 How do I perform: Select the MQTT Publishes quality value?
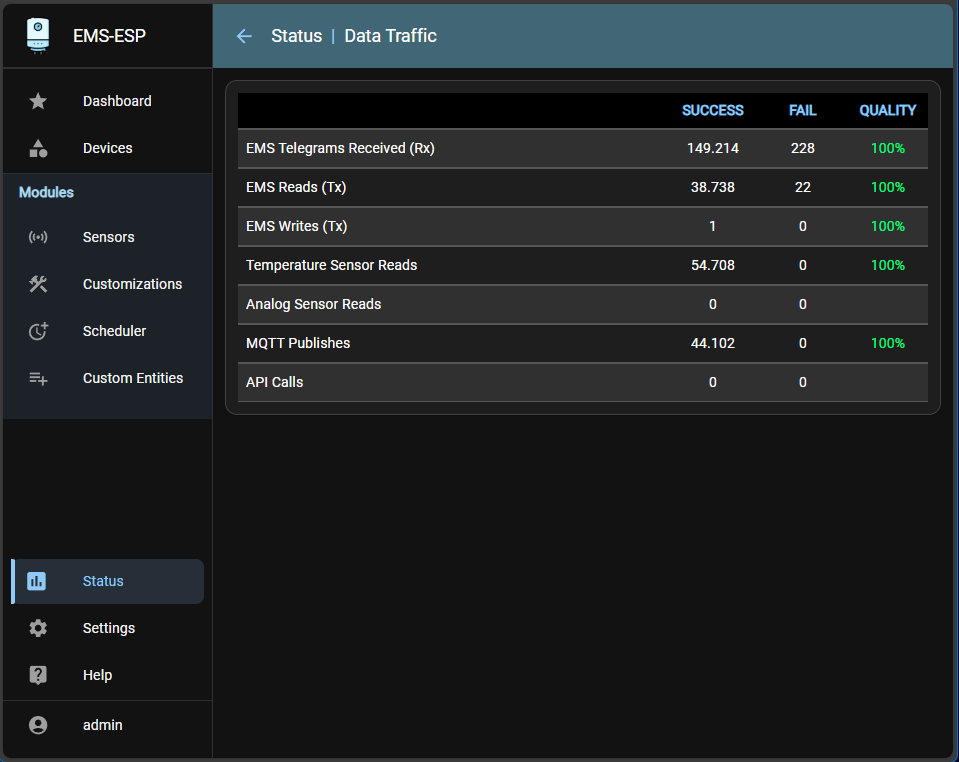(x=887, y=343)
